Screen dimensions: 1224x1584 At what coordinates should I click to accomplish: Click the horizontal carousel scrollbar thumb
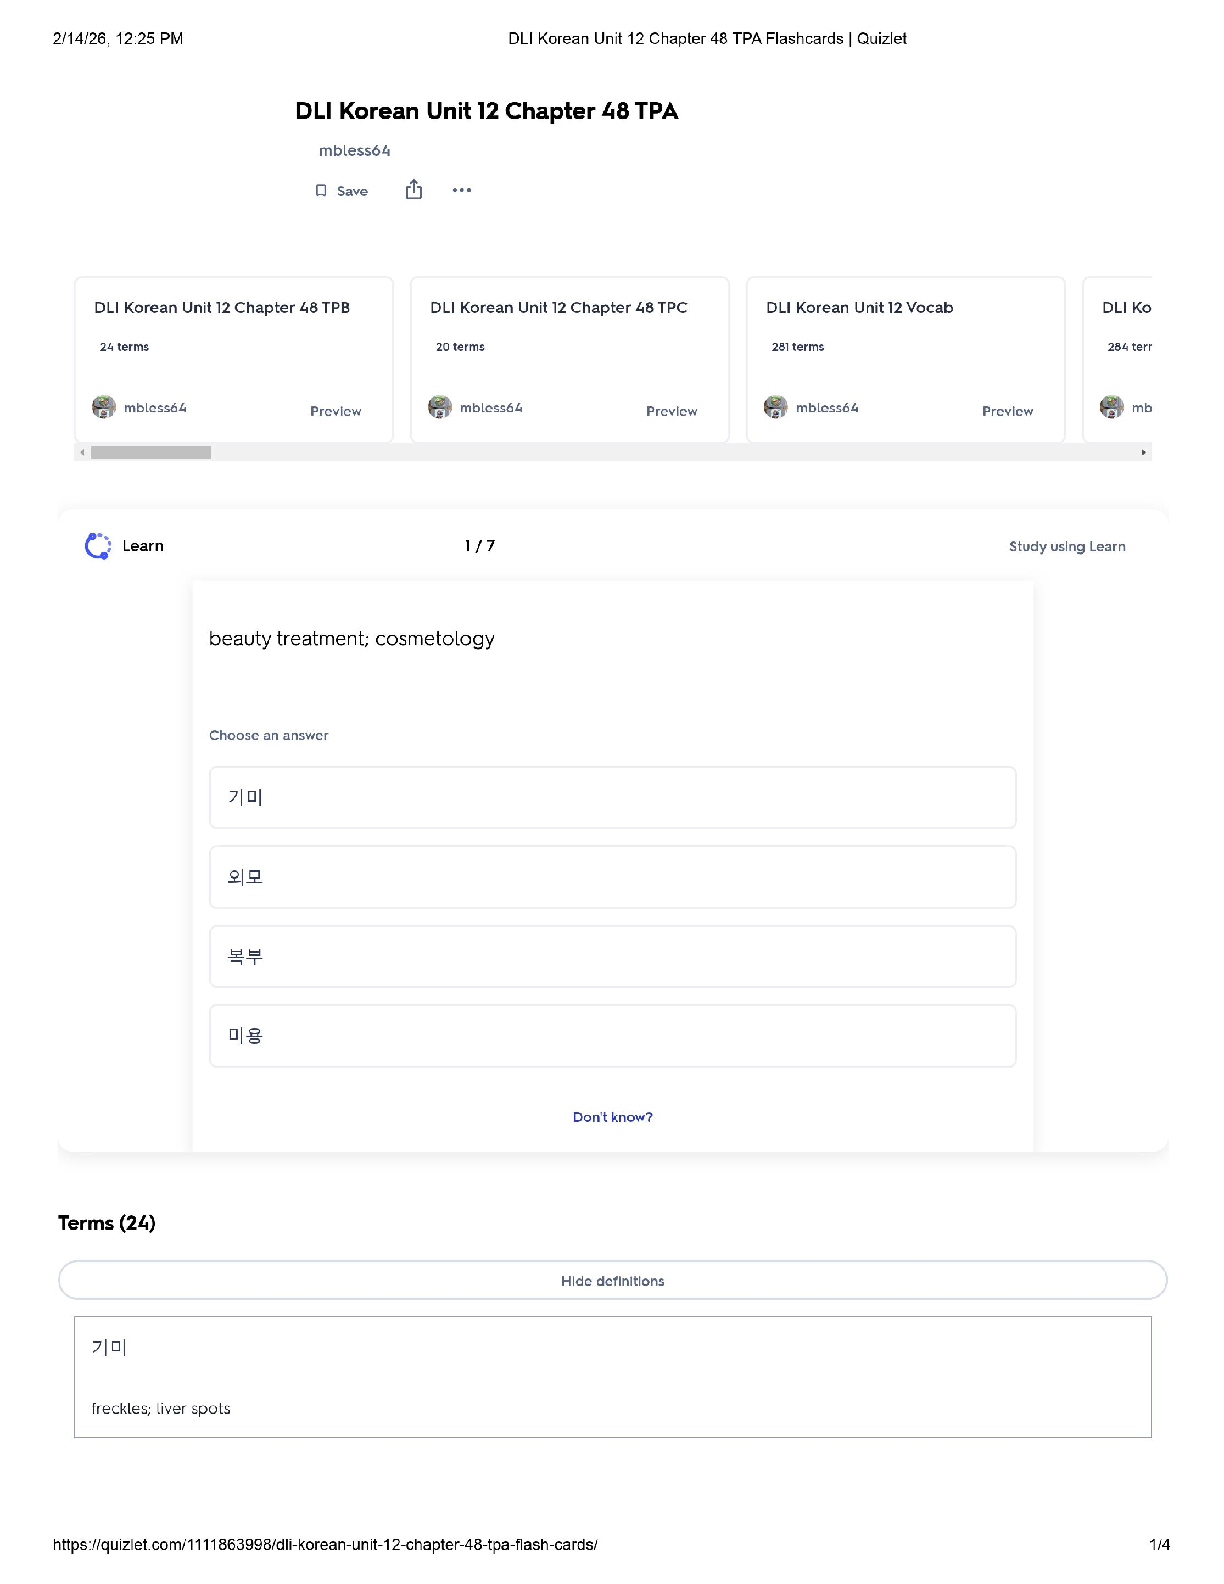[x=151, y=453]
